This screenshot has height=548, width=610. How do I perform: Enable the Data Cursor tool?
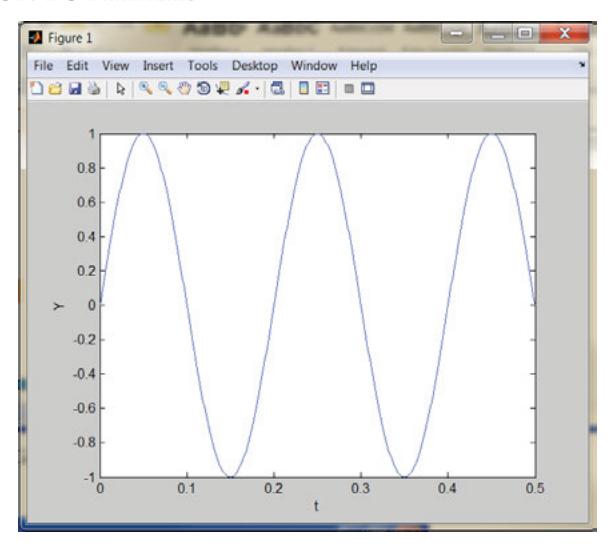point(223,89)
